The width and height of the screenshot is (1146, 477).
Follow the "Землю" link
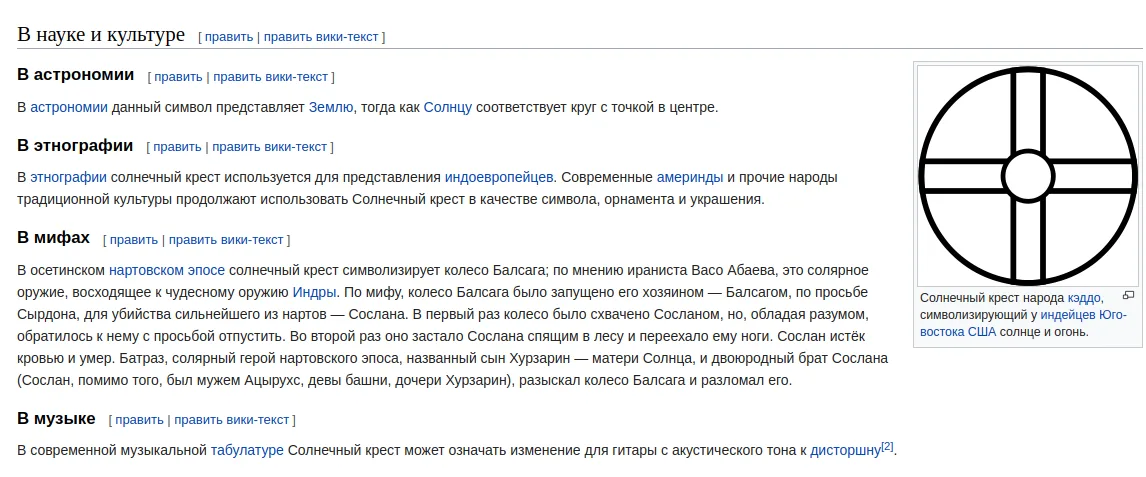point(331,107)
